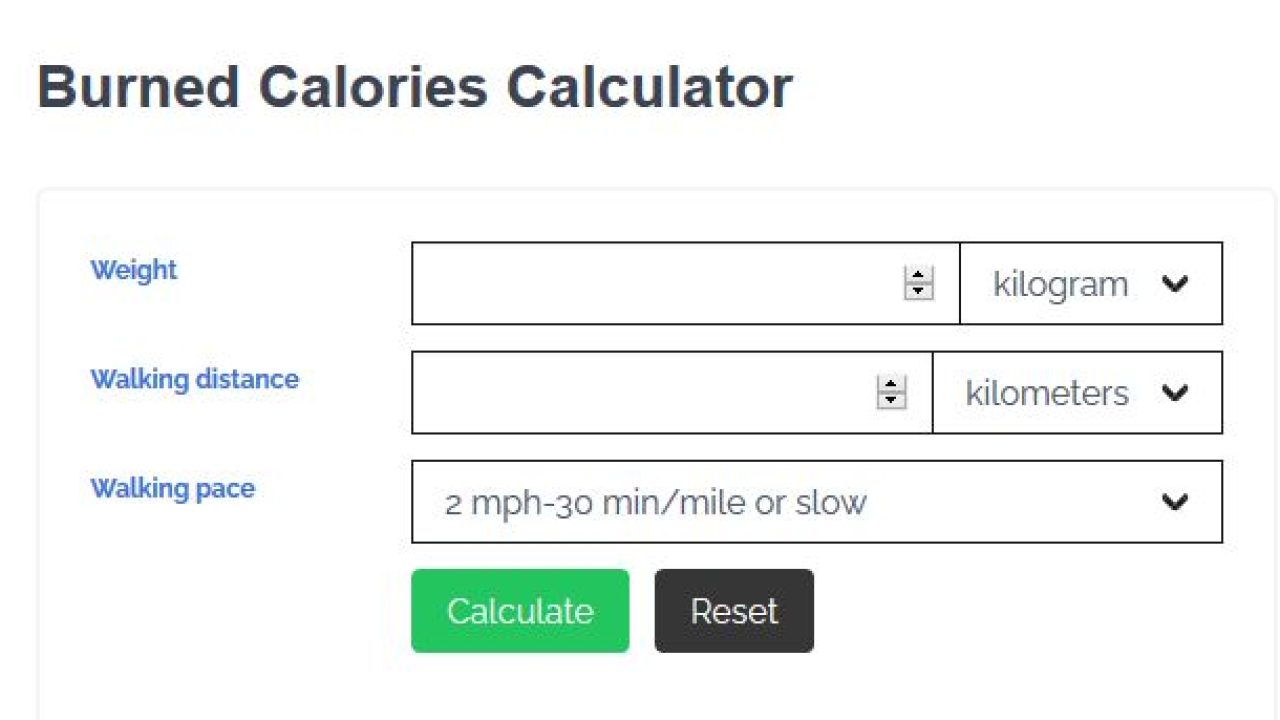This screenshot has width=1280, height=720.
Task: Click the chevron icon in the Walking pace box
Action: (1175, 502)
